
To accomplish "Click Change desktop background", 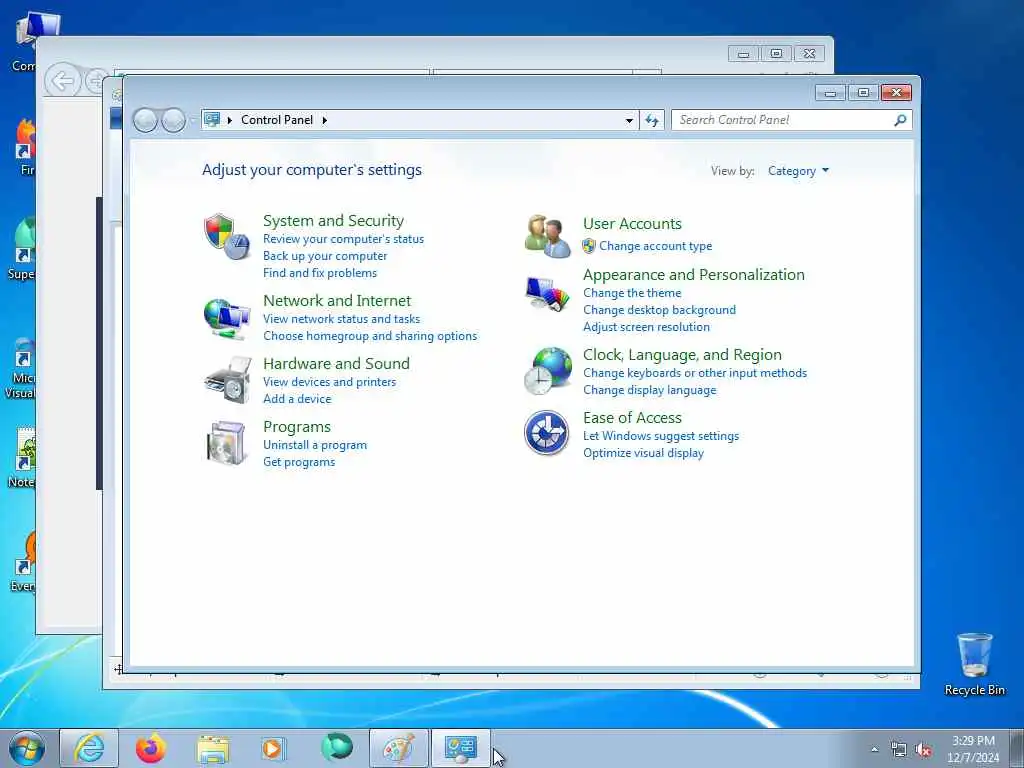I will 659,310.
